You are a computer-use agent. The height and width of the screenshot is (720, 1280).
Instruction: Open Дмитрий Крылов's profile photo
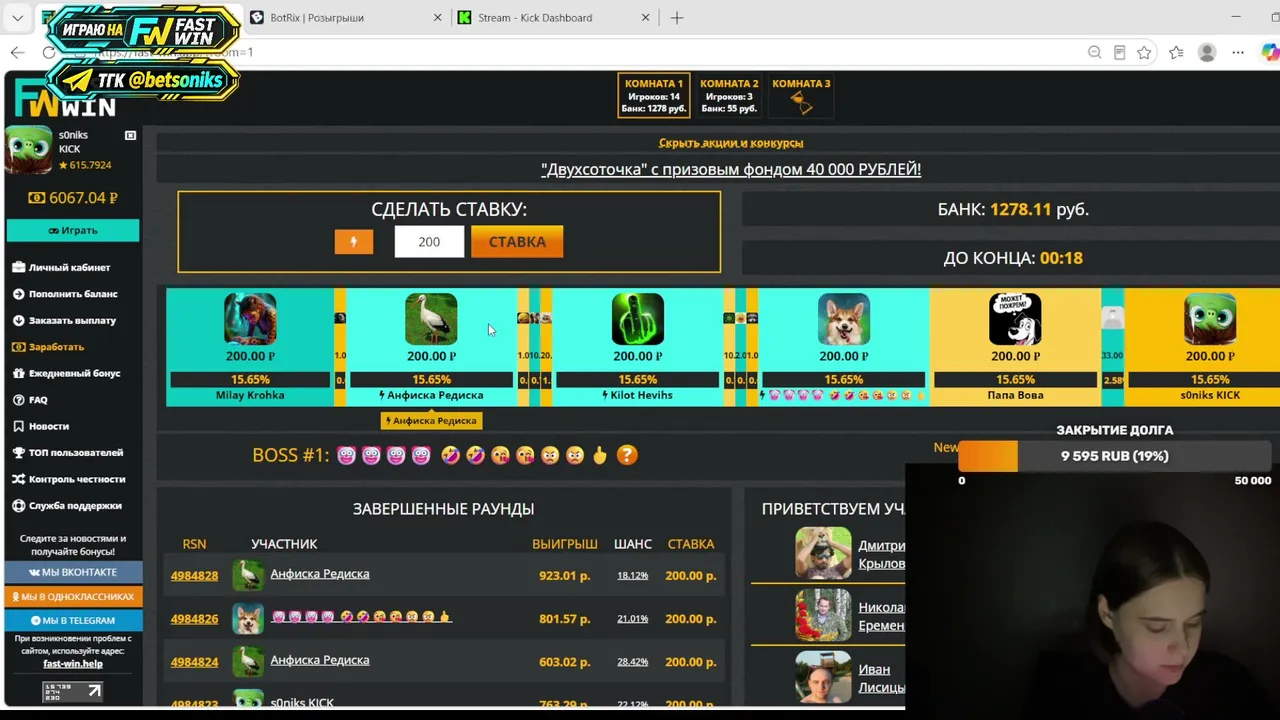point(823,553)
